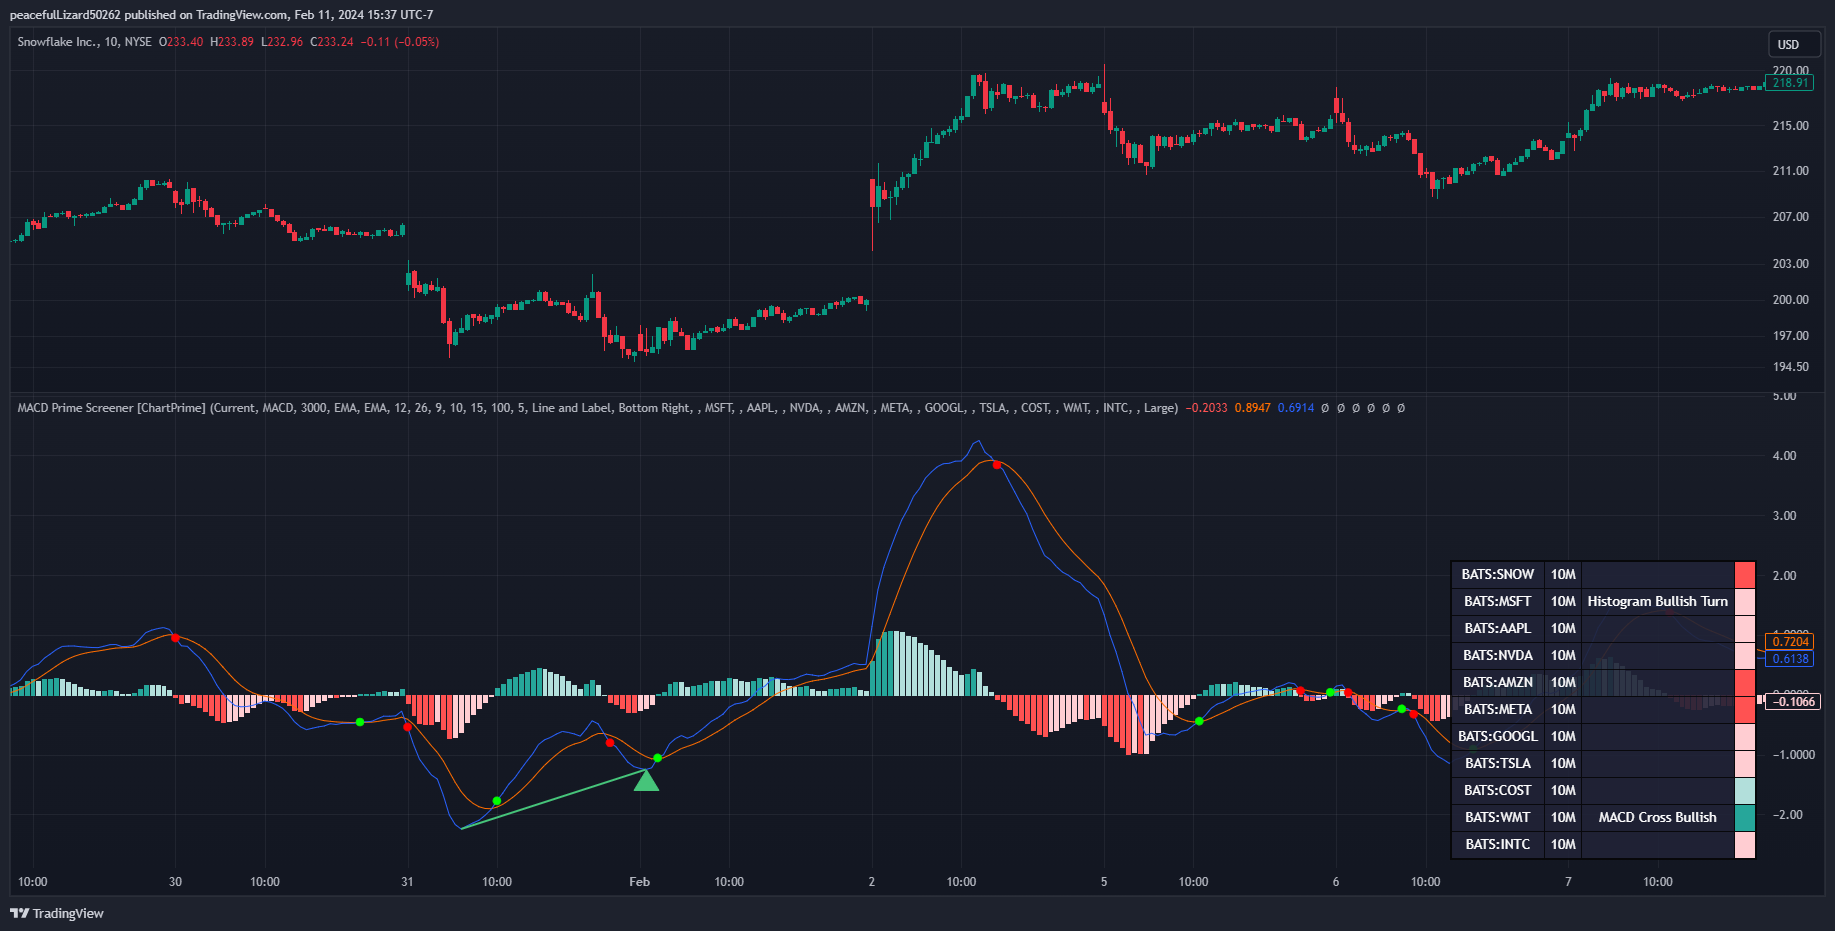
Task: Click the blue 0.6138 MACD value label
Action: click(x=1790, y=659)
